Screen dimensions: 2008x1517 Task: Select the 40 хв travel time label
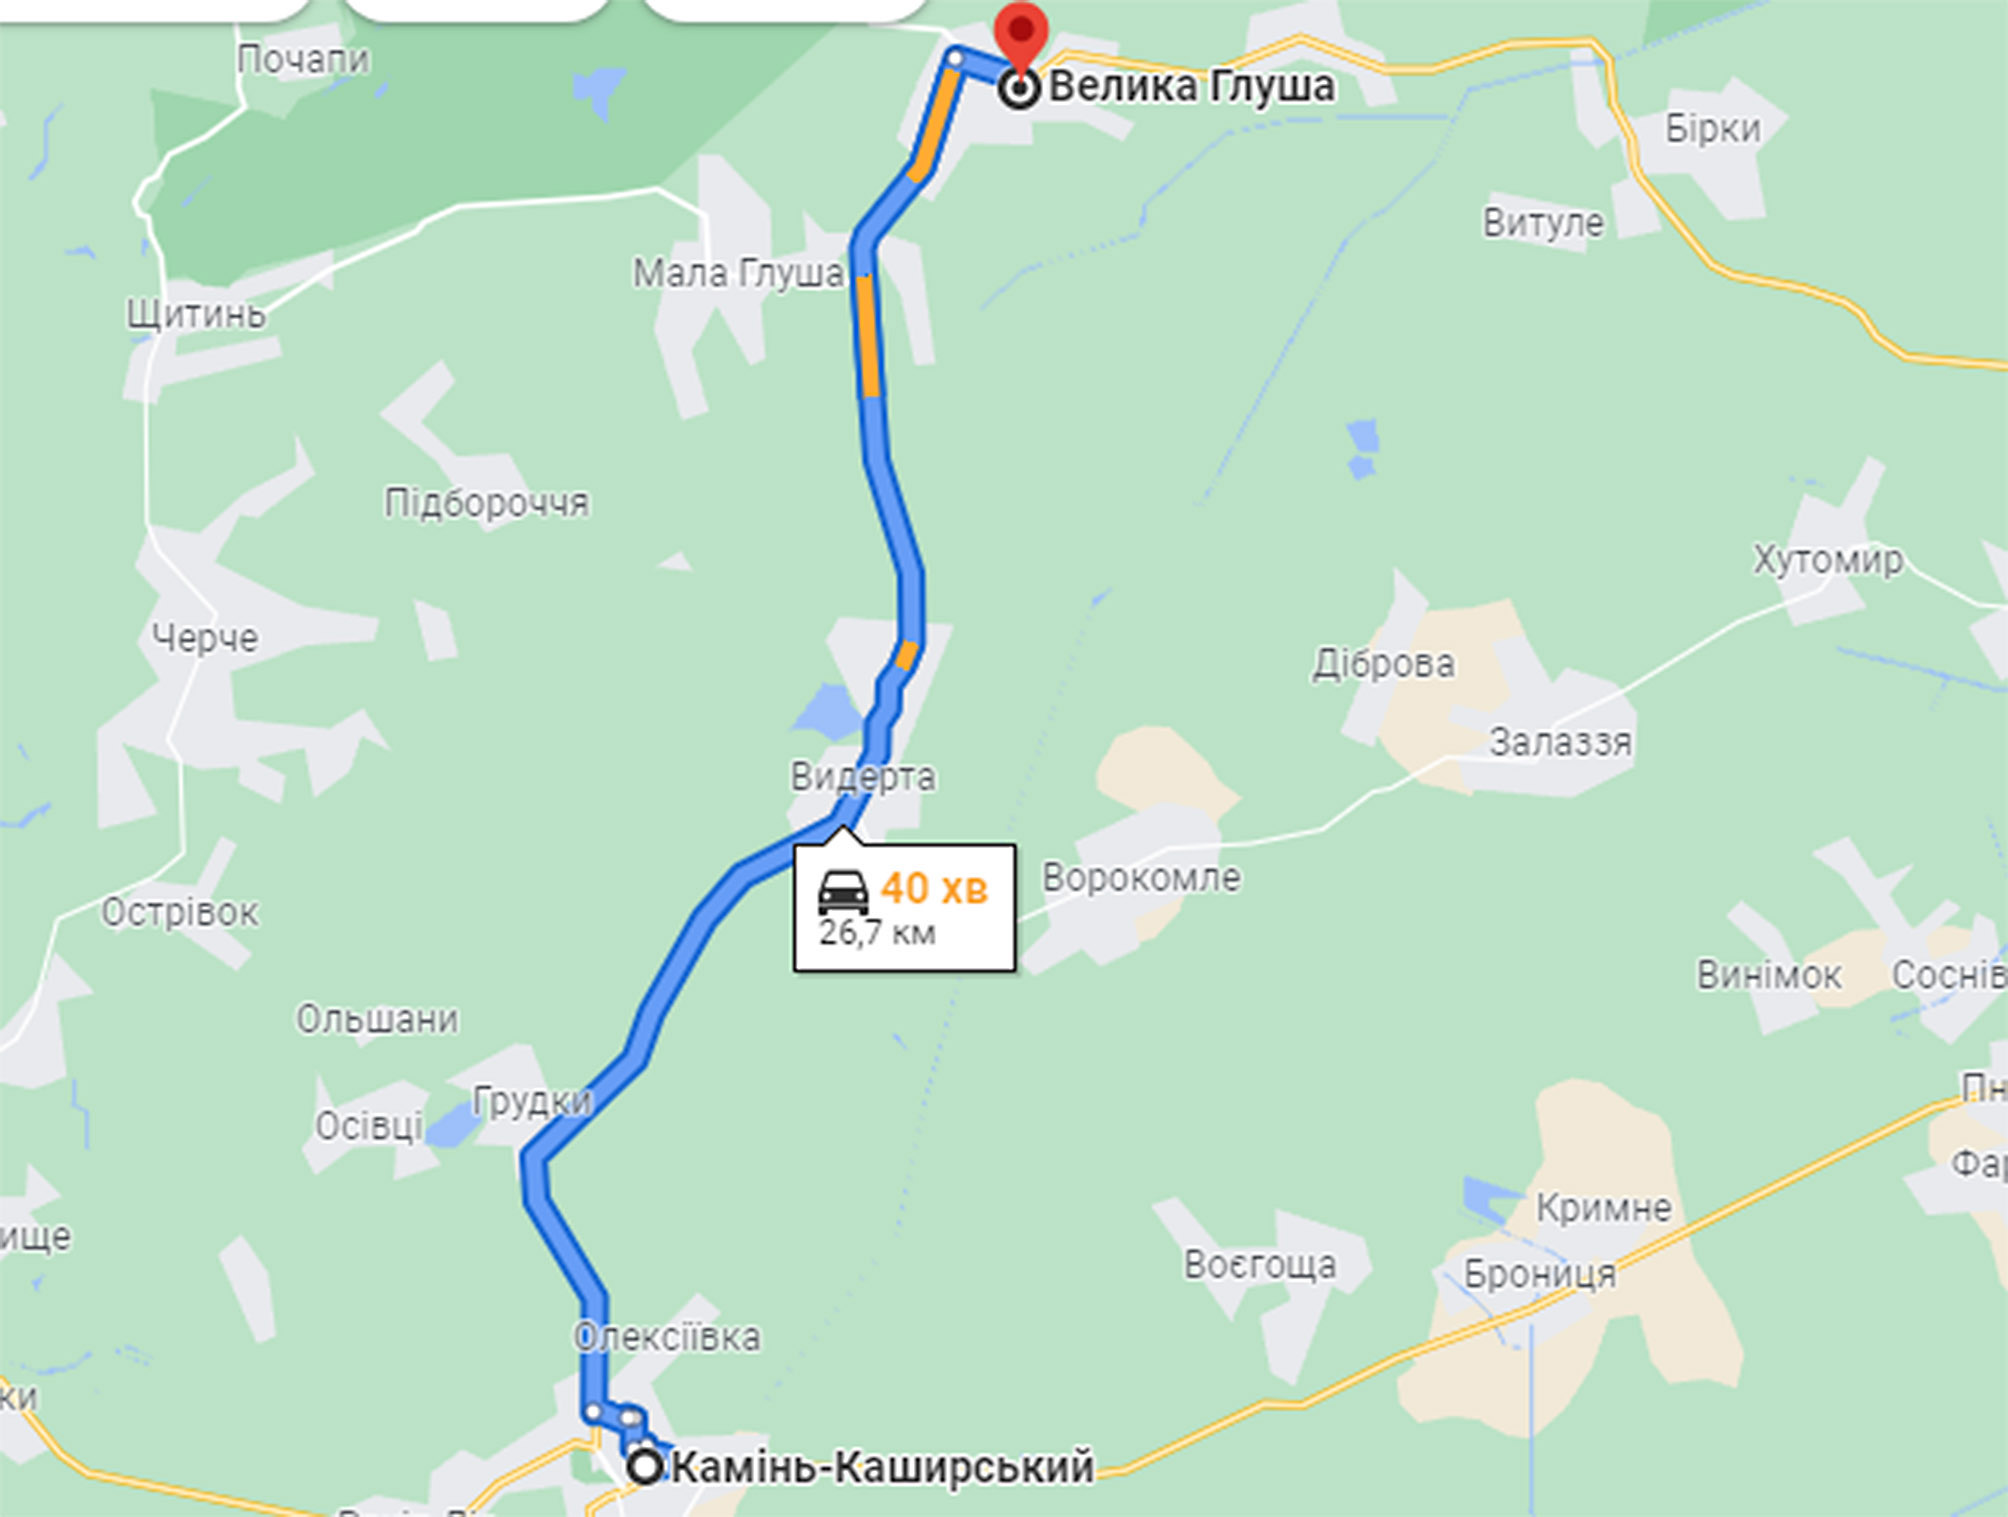[934, 888]
